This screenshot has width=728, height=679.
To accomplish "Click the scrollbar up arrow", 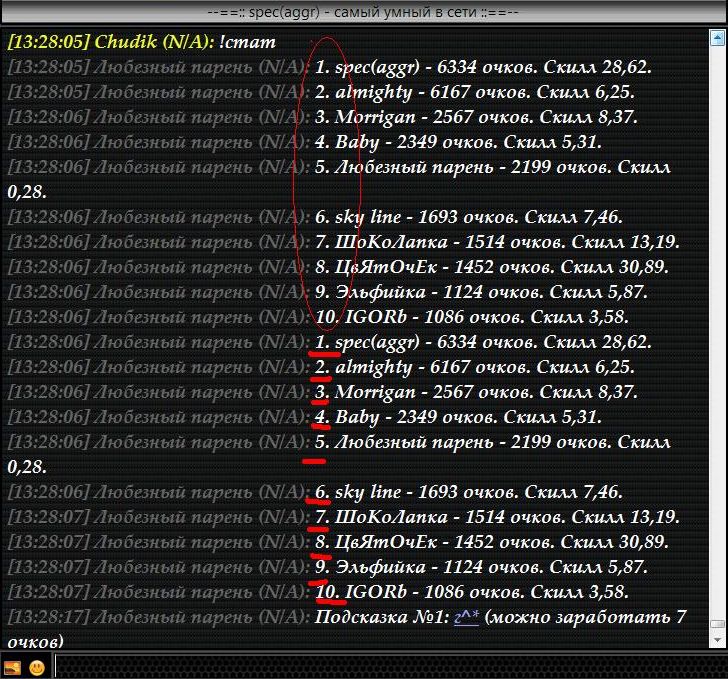I will click(717, 37).
